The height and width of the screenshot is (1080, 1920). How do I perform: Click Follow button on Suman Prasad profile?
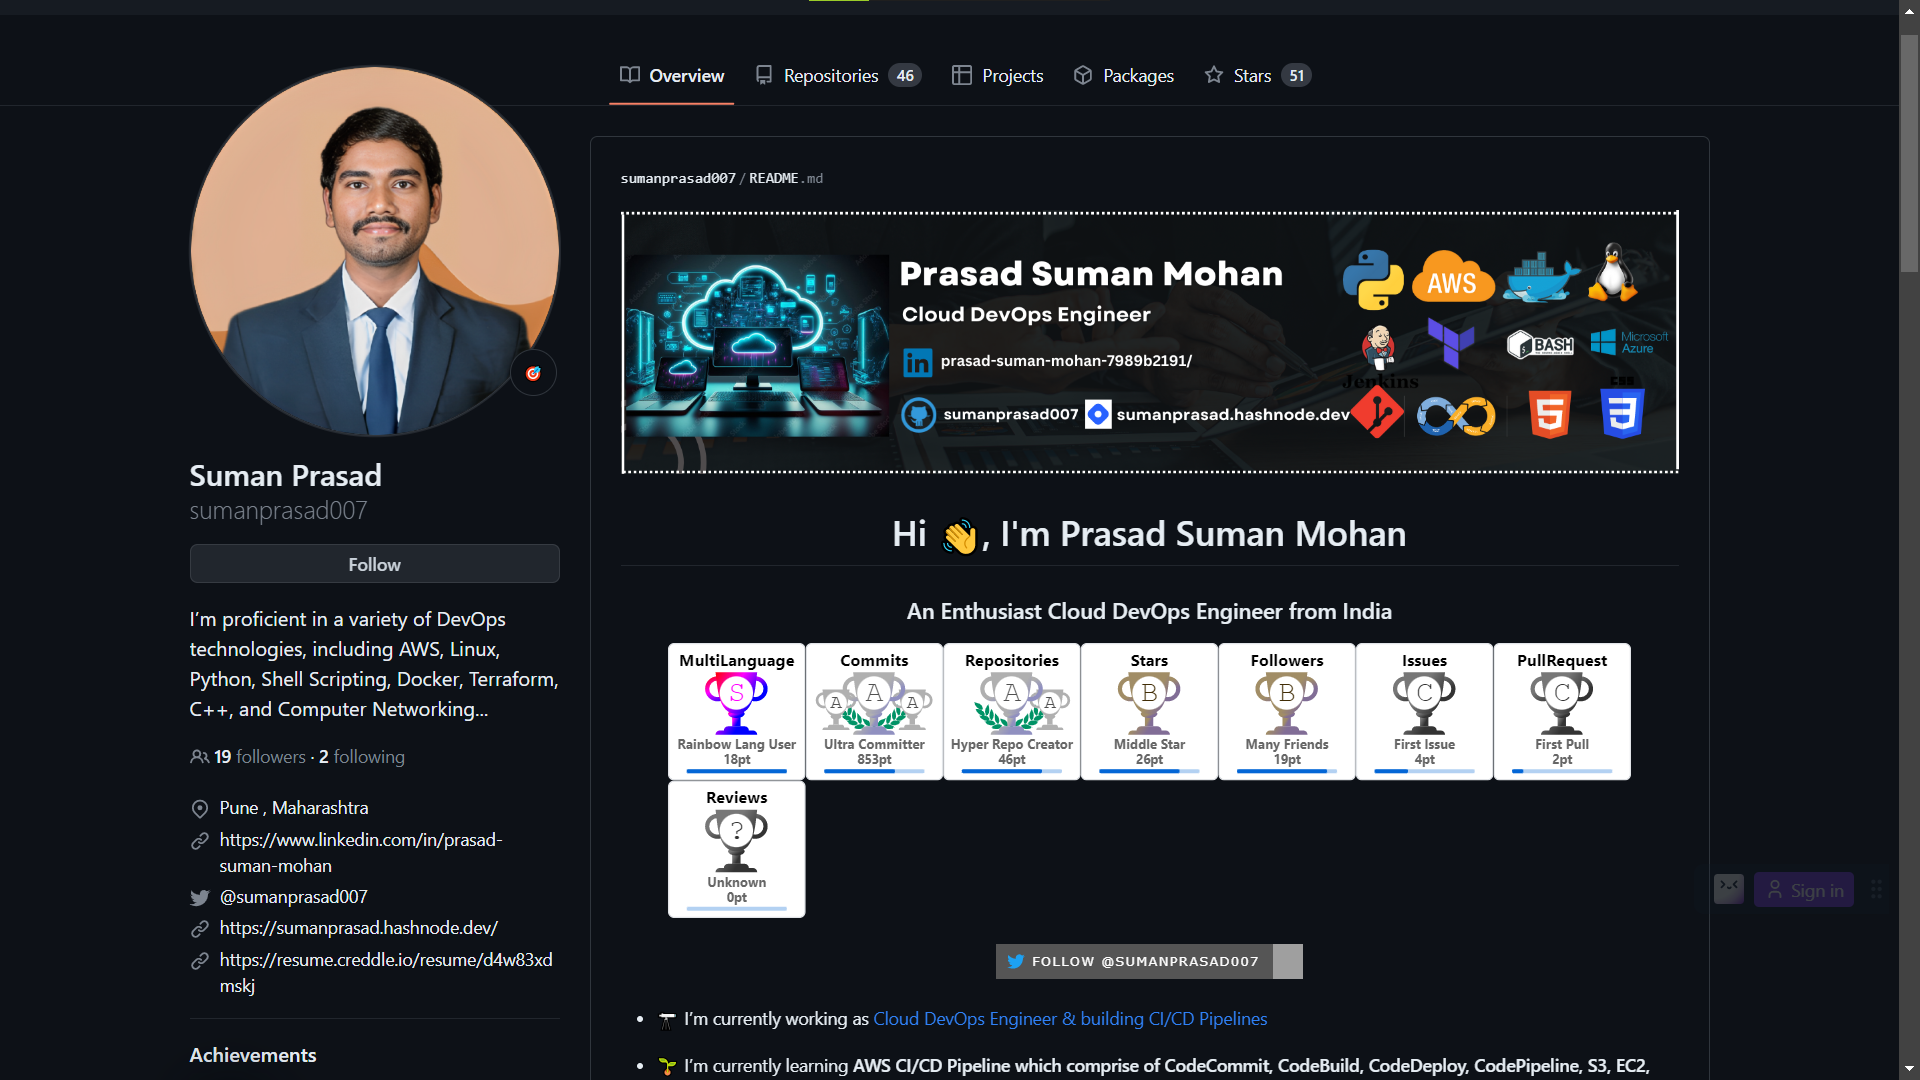pos(373,564)
